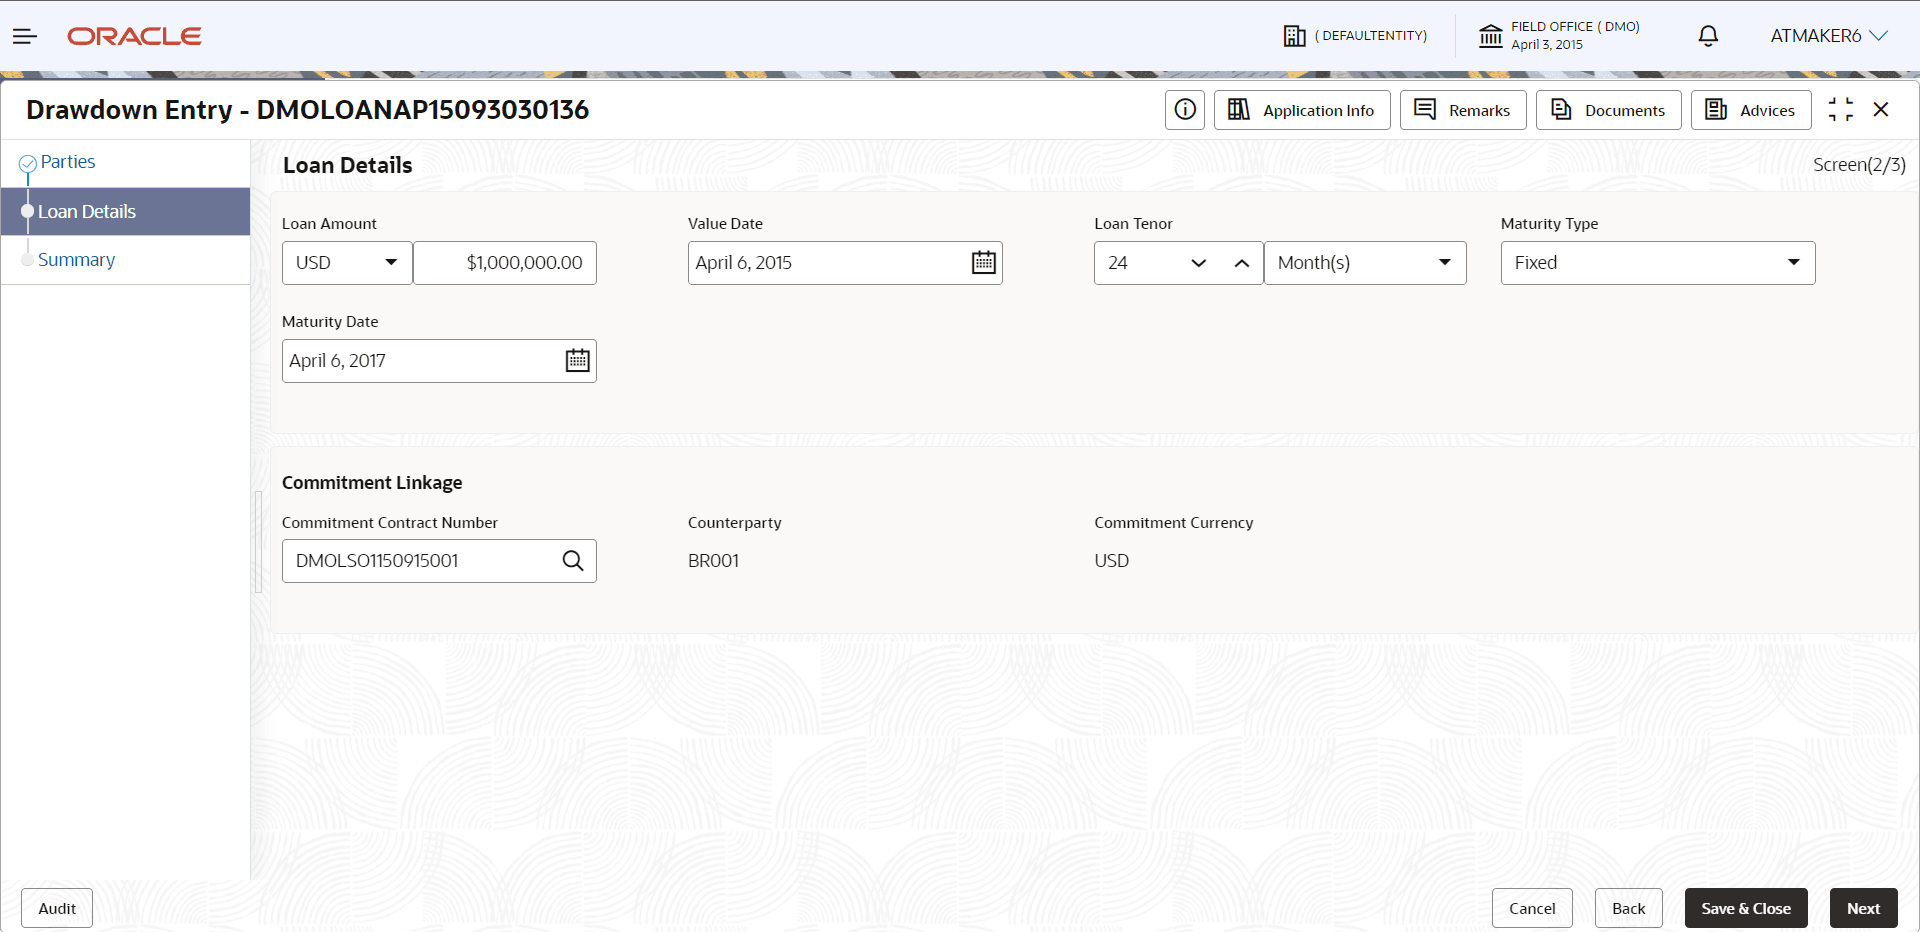Go to the Parties step
Image resolution: width=1920 pixels, height=932 pixels.
[68, 162]
